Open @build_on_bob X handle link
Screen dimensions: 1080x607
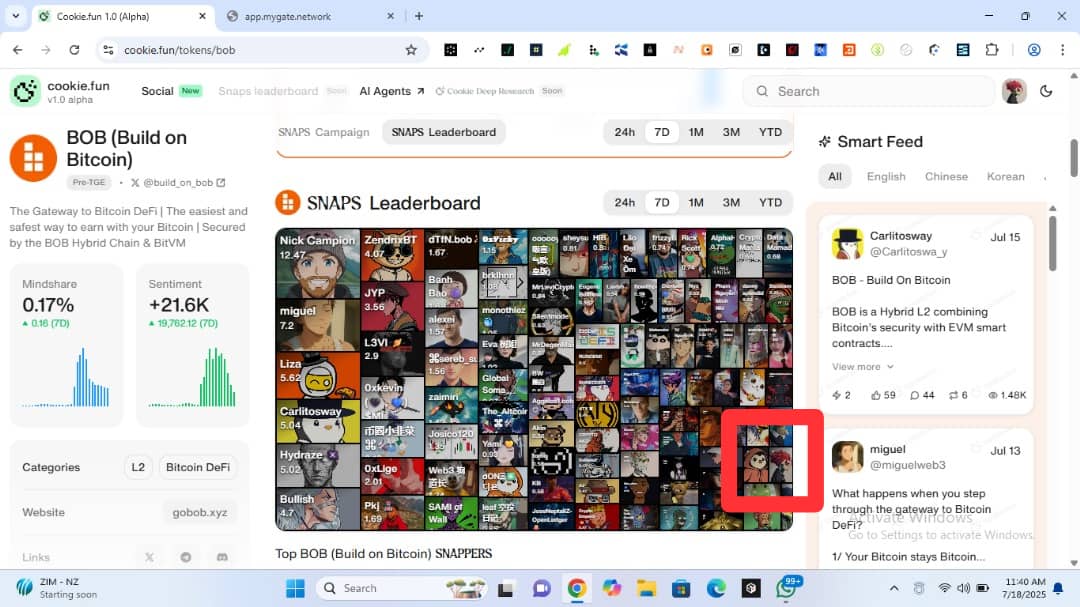178,183
